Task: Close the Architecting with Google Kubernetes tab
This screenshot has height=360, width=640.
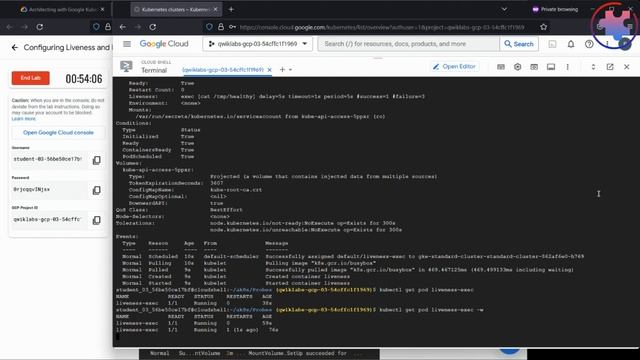Action: (102, 9)
